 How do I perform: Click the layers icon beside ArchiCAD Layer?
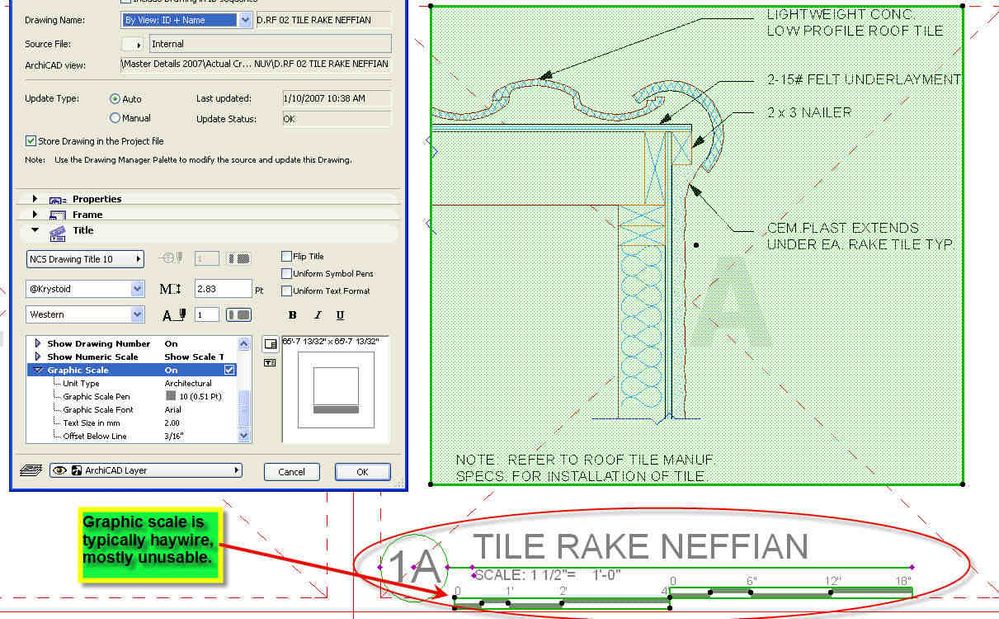point(31,471)
